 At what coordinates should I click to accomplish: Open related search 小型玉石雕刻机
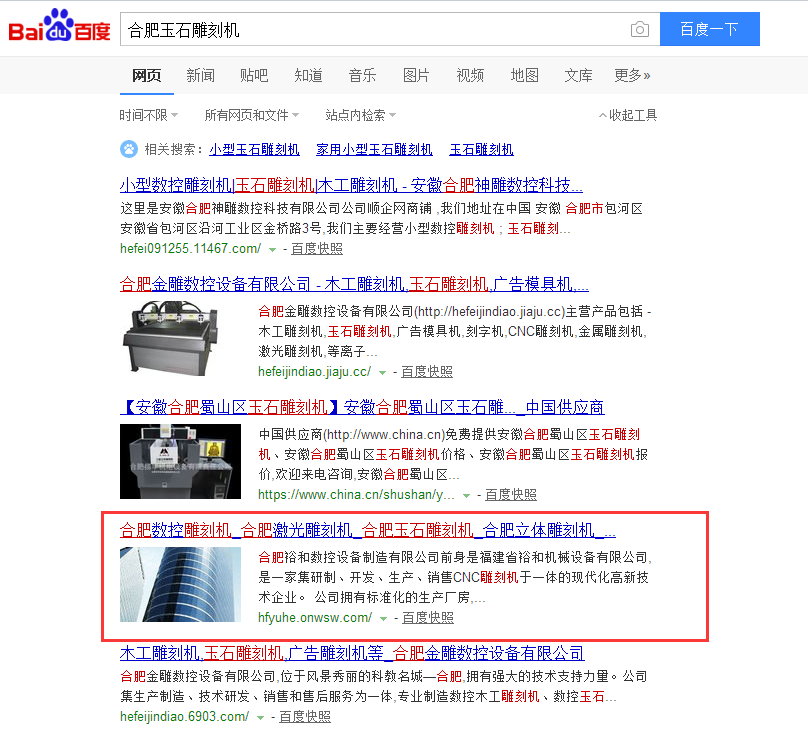(255, 149)
